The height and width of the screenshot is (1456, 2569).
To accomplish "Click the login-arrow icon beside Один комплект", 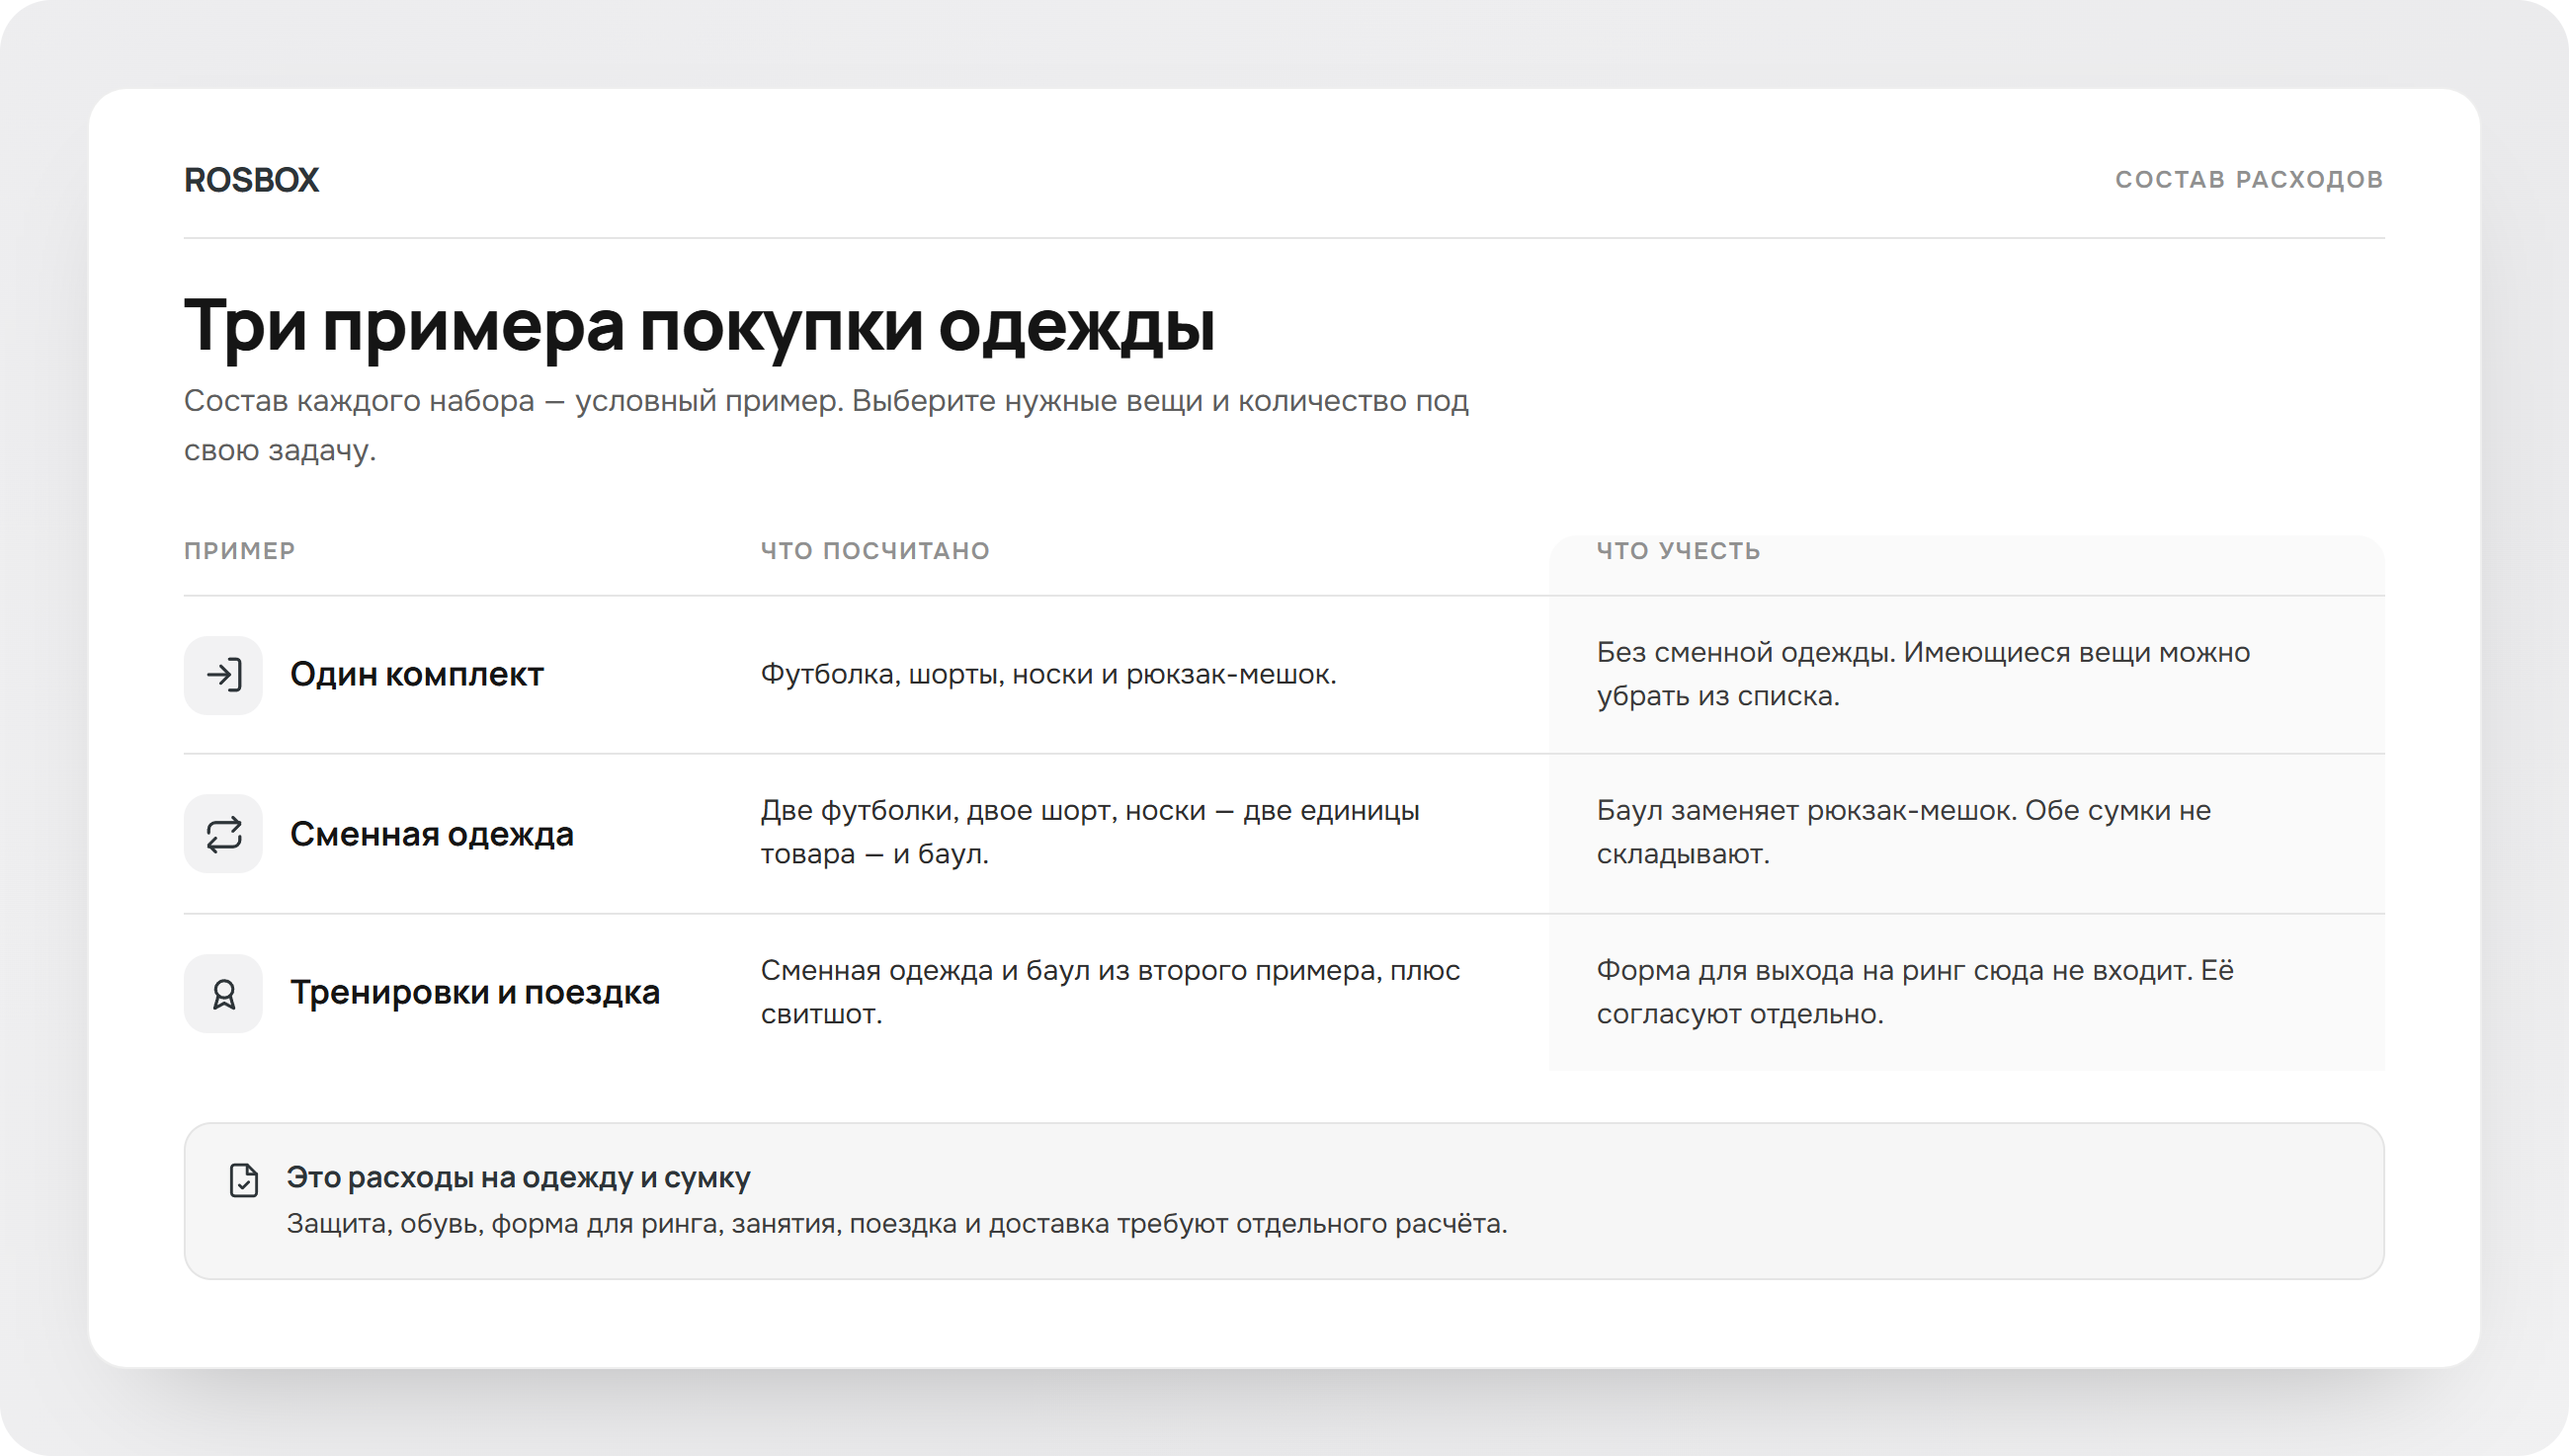I will (223, 675).
